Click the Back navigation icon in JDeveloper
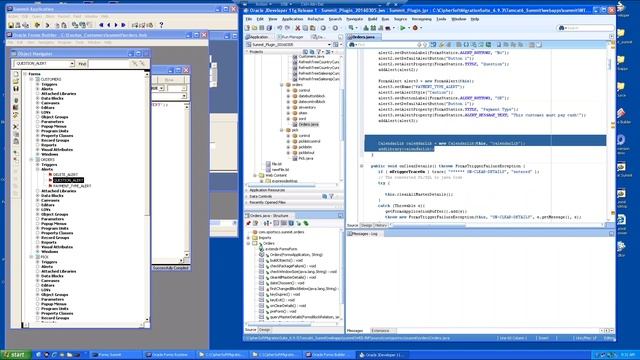This screenshot has height=360, width=640. point(323,28)
